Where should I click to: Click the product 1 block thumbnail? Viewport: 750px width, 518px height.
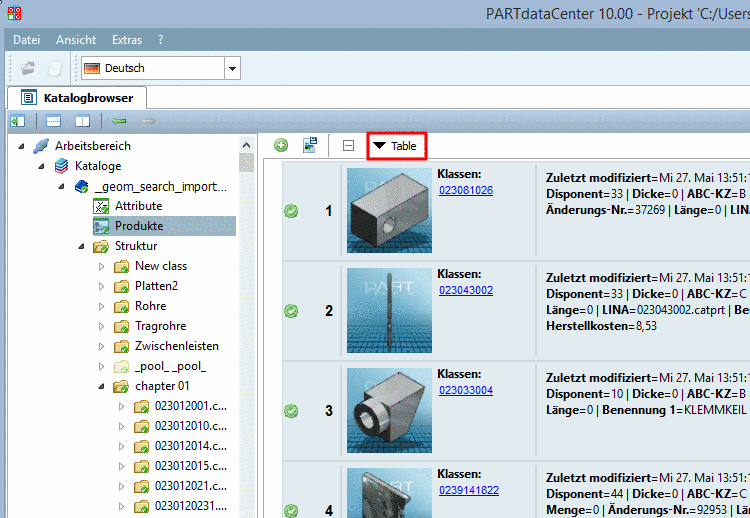[x=389, y=210]
